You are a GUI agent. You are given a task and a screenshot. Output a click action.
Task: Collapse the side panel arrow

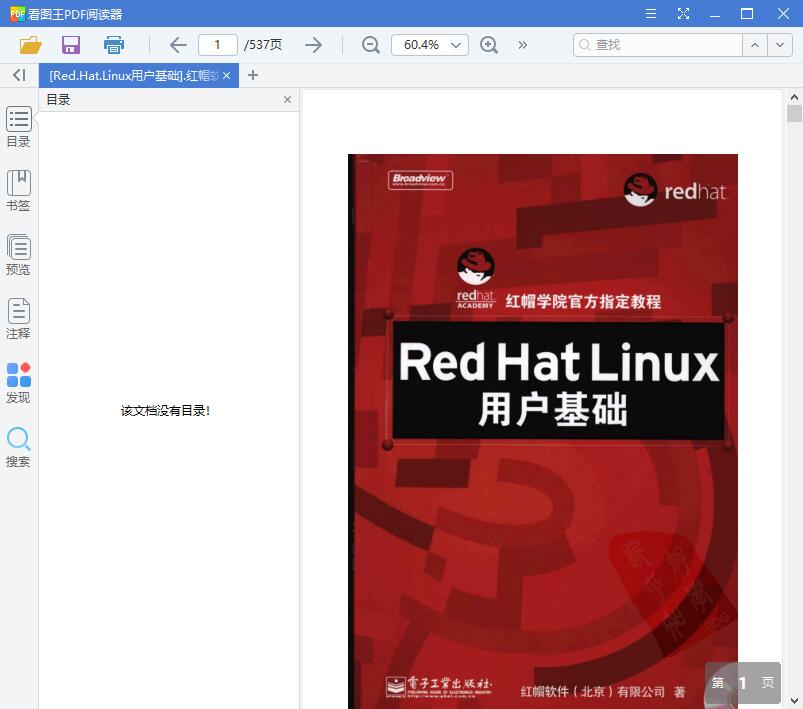pos(19,75)
